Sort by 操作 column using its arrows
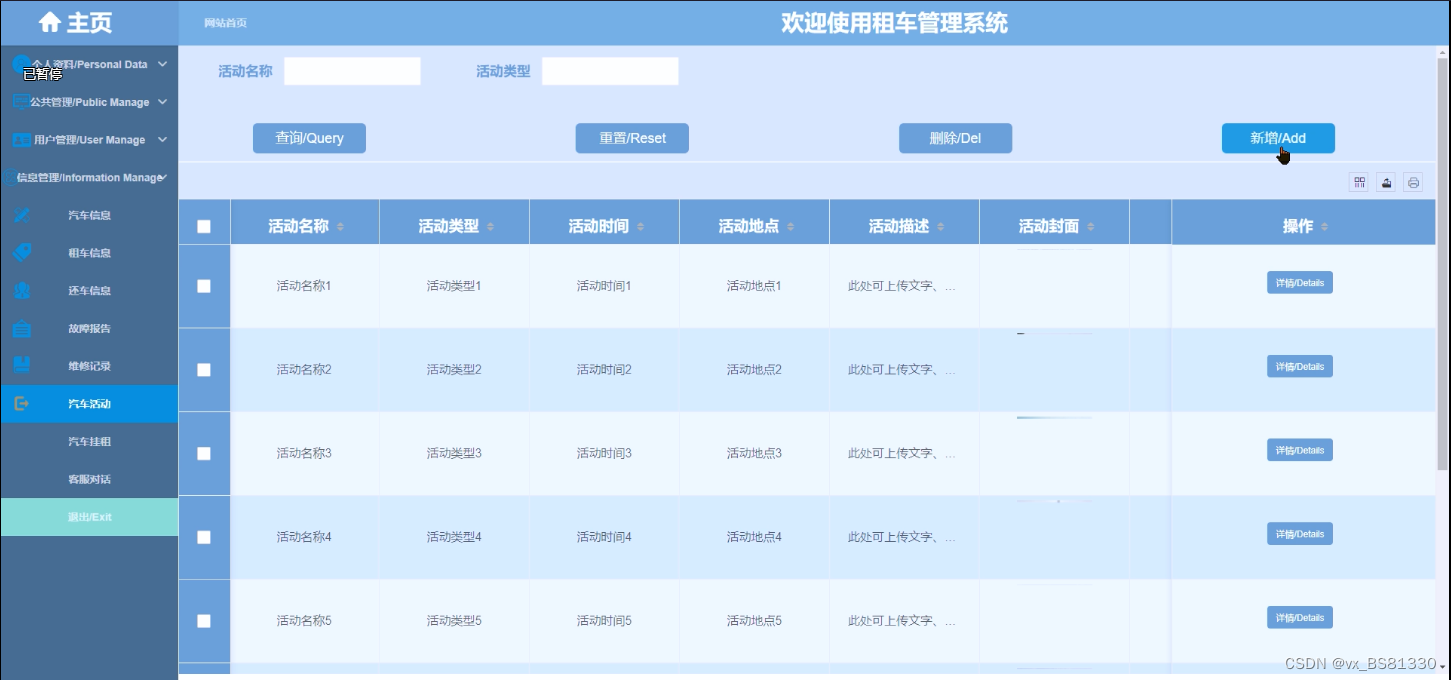 point(1324,227)
